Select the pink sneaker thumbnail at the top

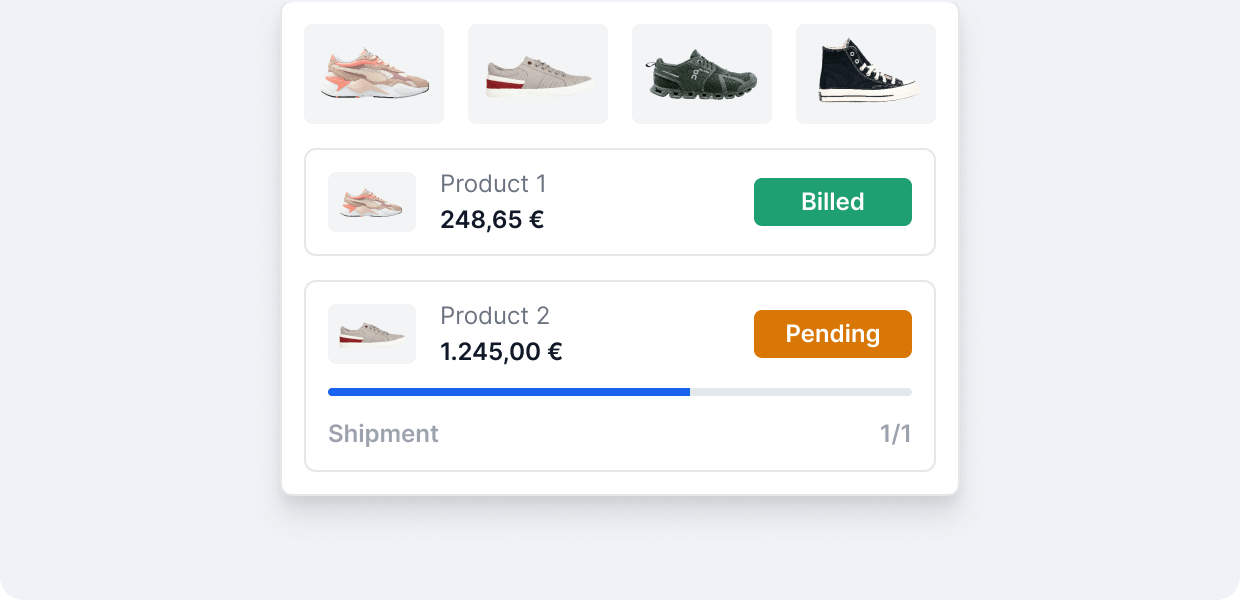click(374, 73)
